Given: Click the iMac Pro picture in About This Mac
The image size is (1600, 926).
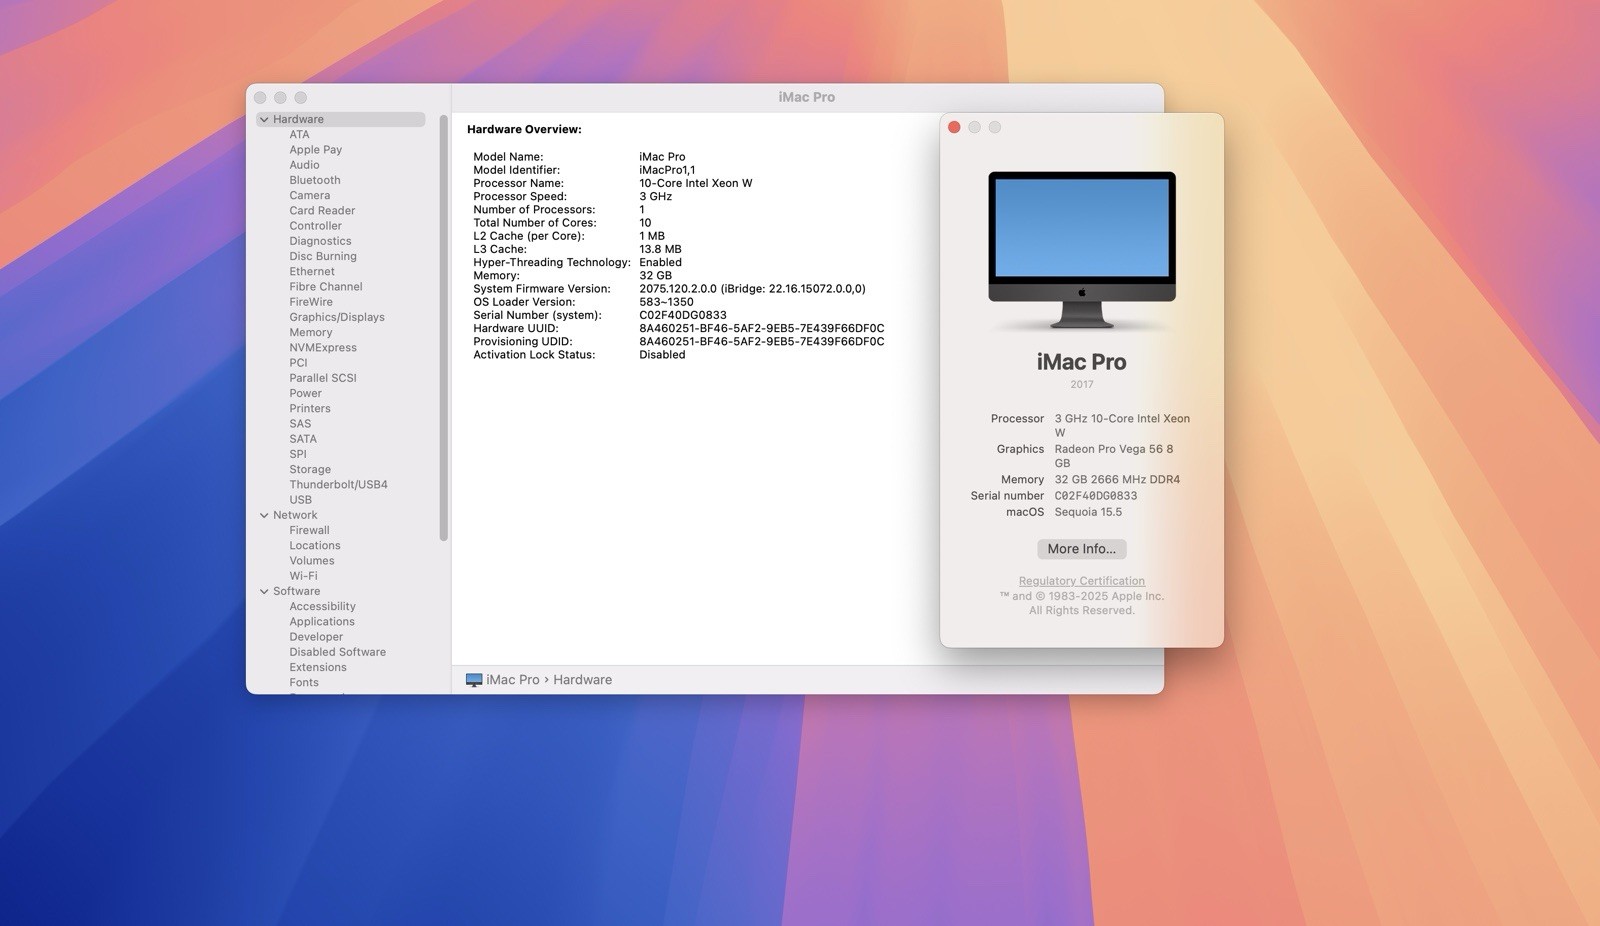Looking at the screenshot, I should [1082, 250].
